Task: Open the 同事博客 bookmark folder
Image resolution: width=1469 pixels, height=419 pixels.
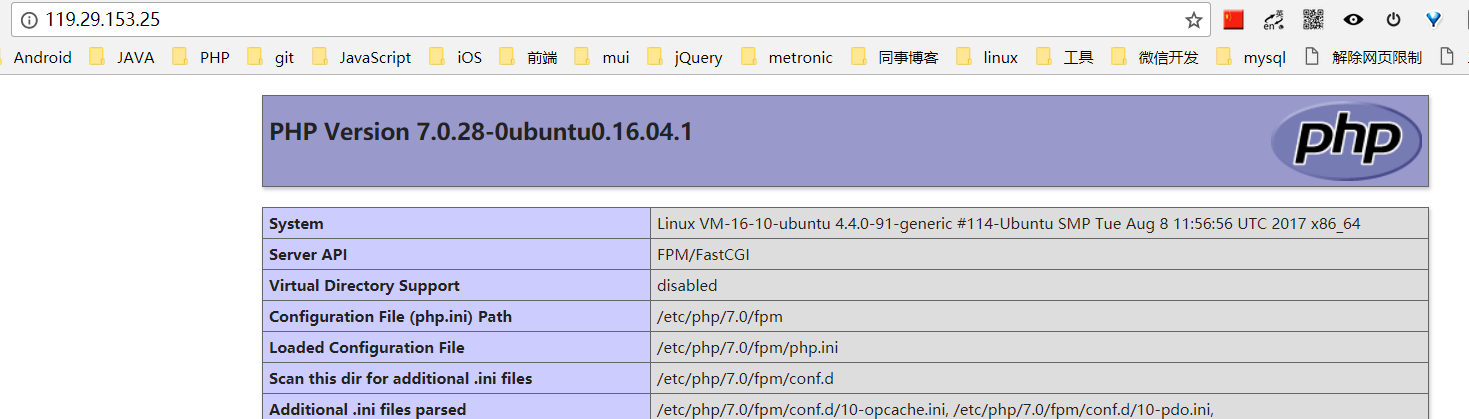Action: pos(894,57)
